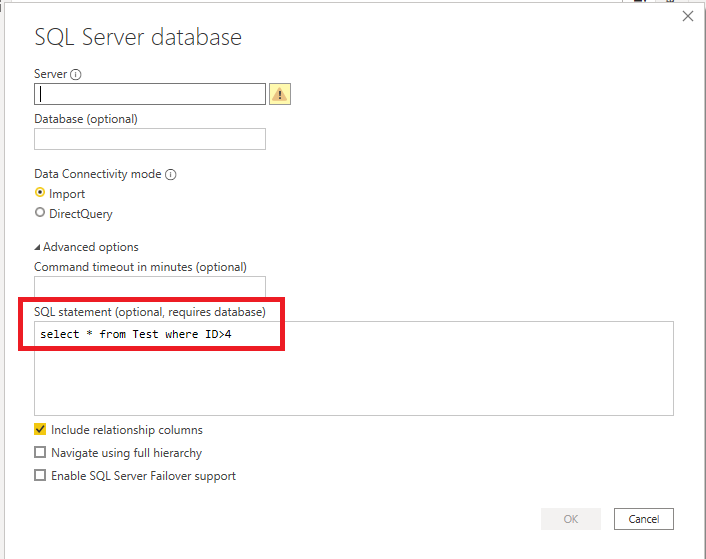Click the 'Server' label text
The height and width of the screenshot is (559, 706).
tap(50, 74)
